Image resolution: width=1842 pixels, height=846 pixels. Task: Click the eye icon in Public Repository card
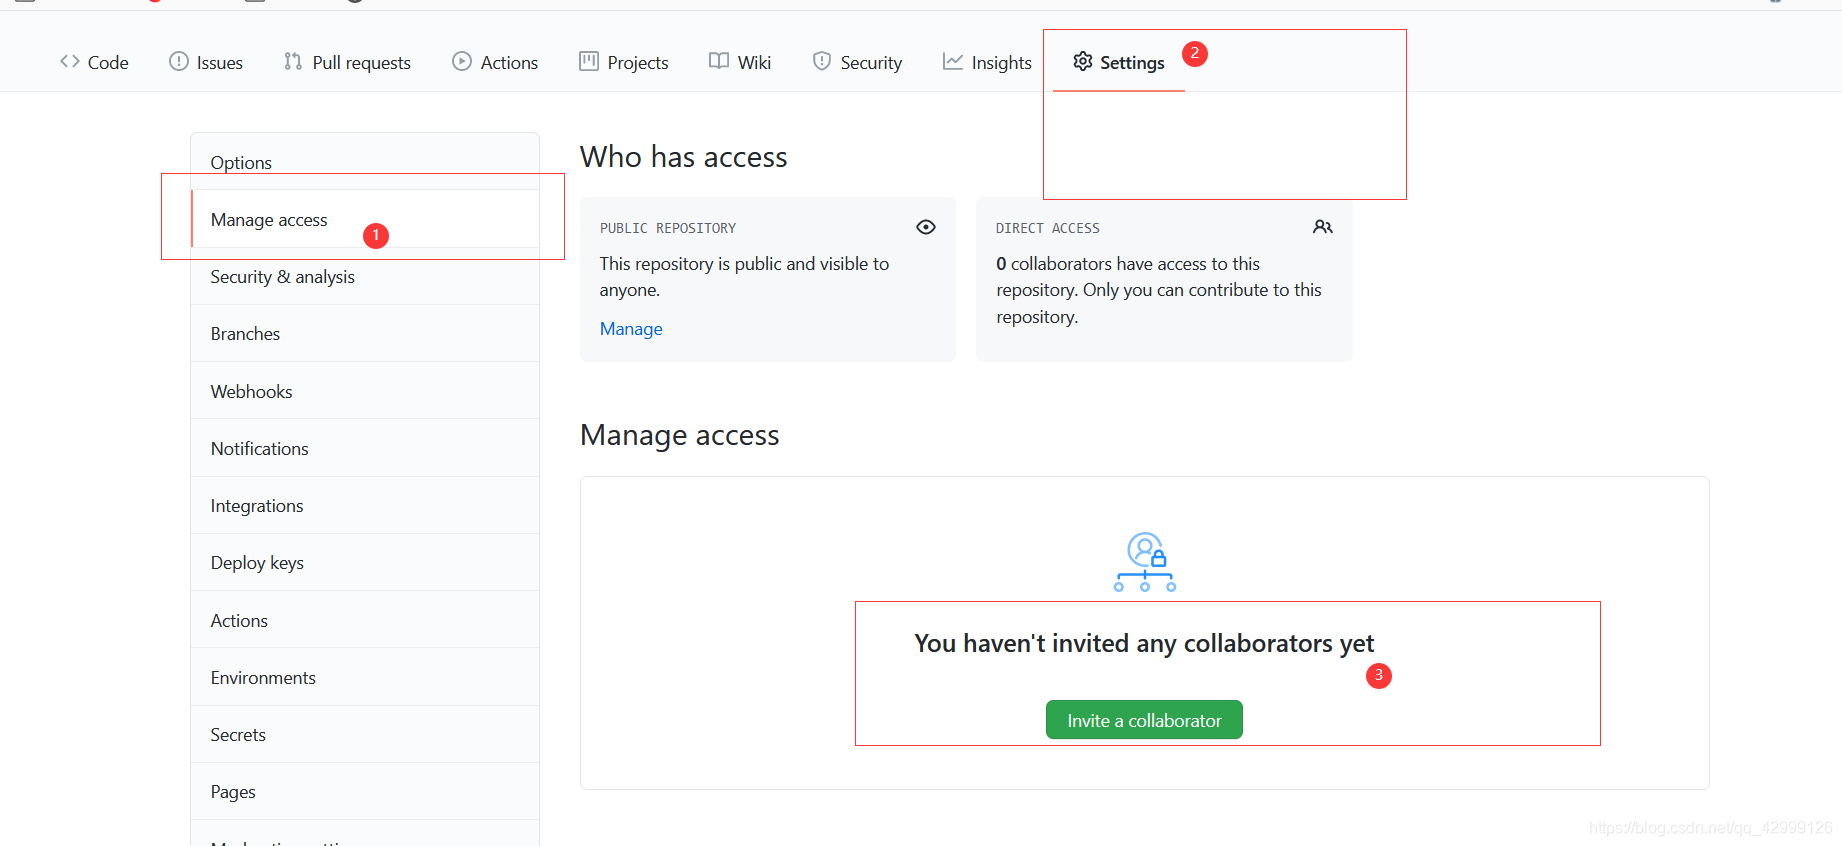[x=926, y=227]
